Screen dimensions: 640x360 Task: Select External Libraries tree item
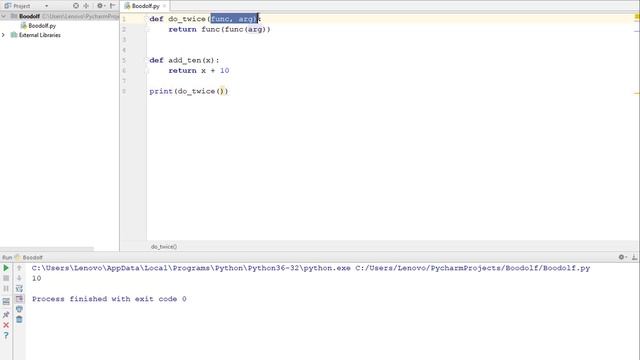(x=39, y=35)
